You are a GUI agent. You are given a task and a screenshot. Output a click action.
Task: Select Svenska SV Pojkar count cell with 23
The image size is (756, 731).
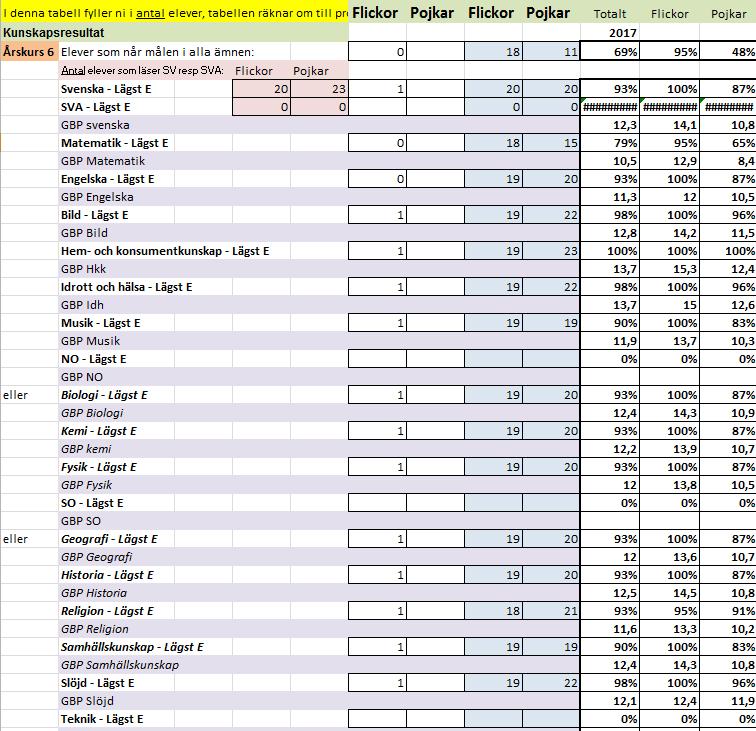[x=319, y=89]
